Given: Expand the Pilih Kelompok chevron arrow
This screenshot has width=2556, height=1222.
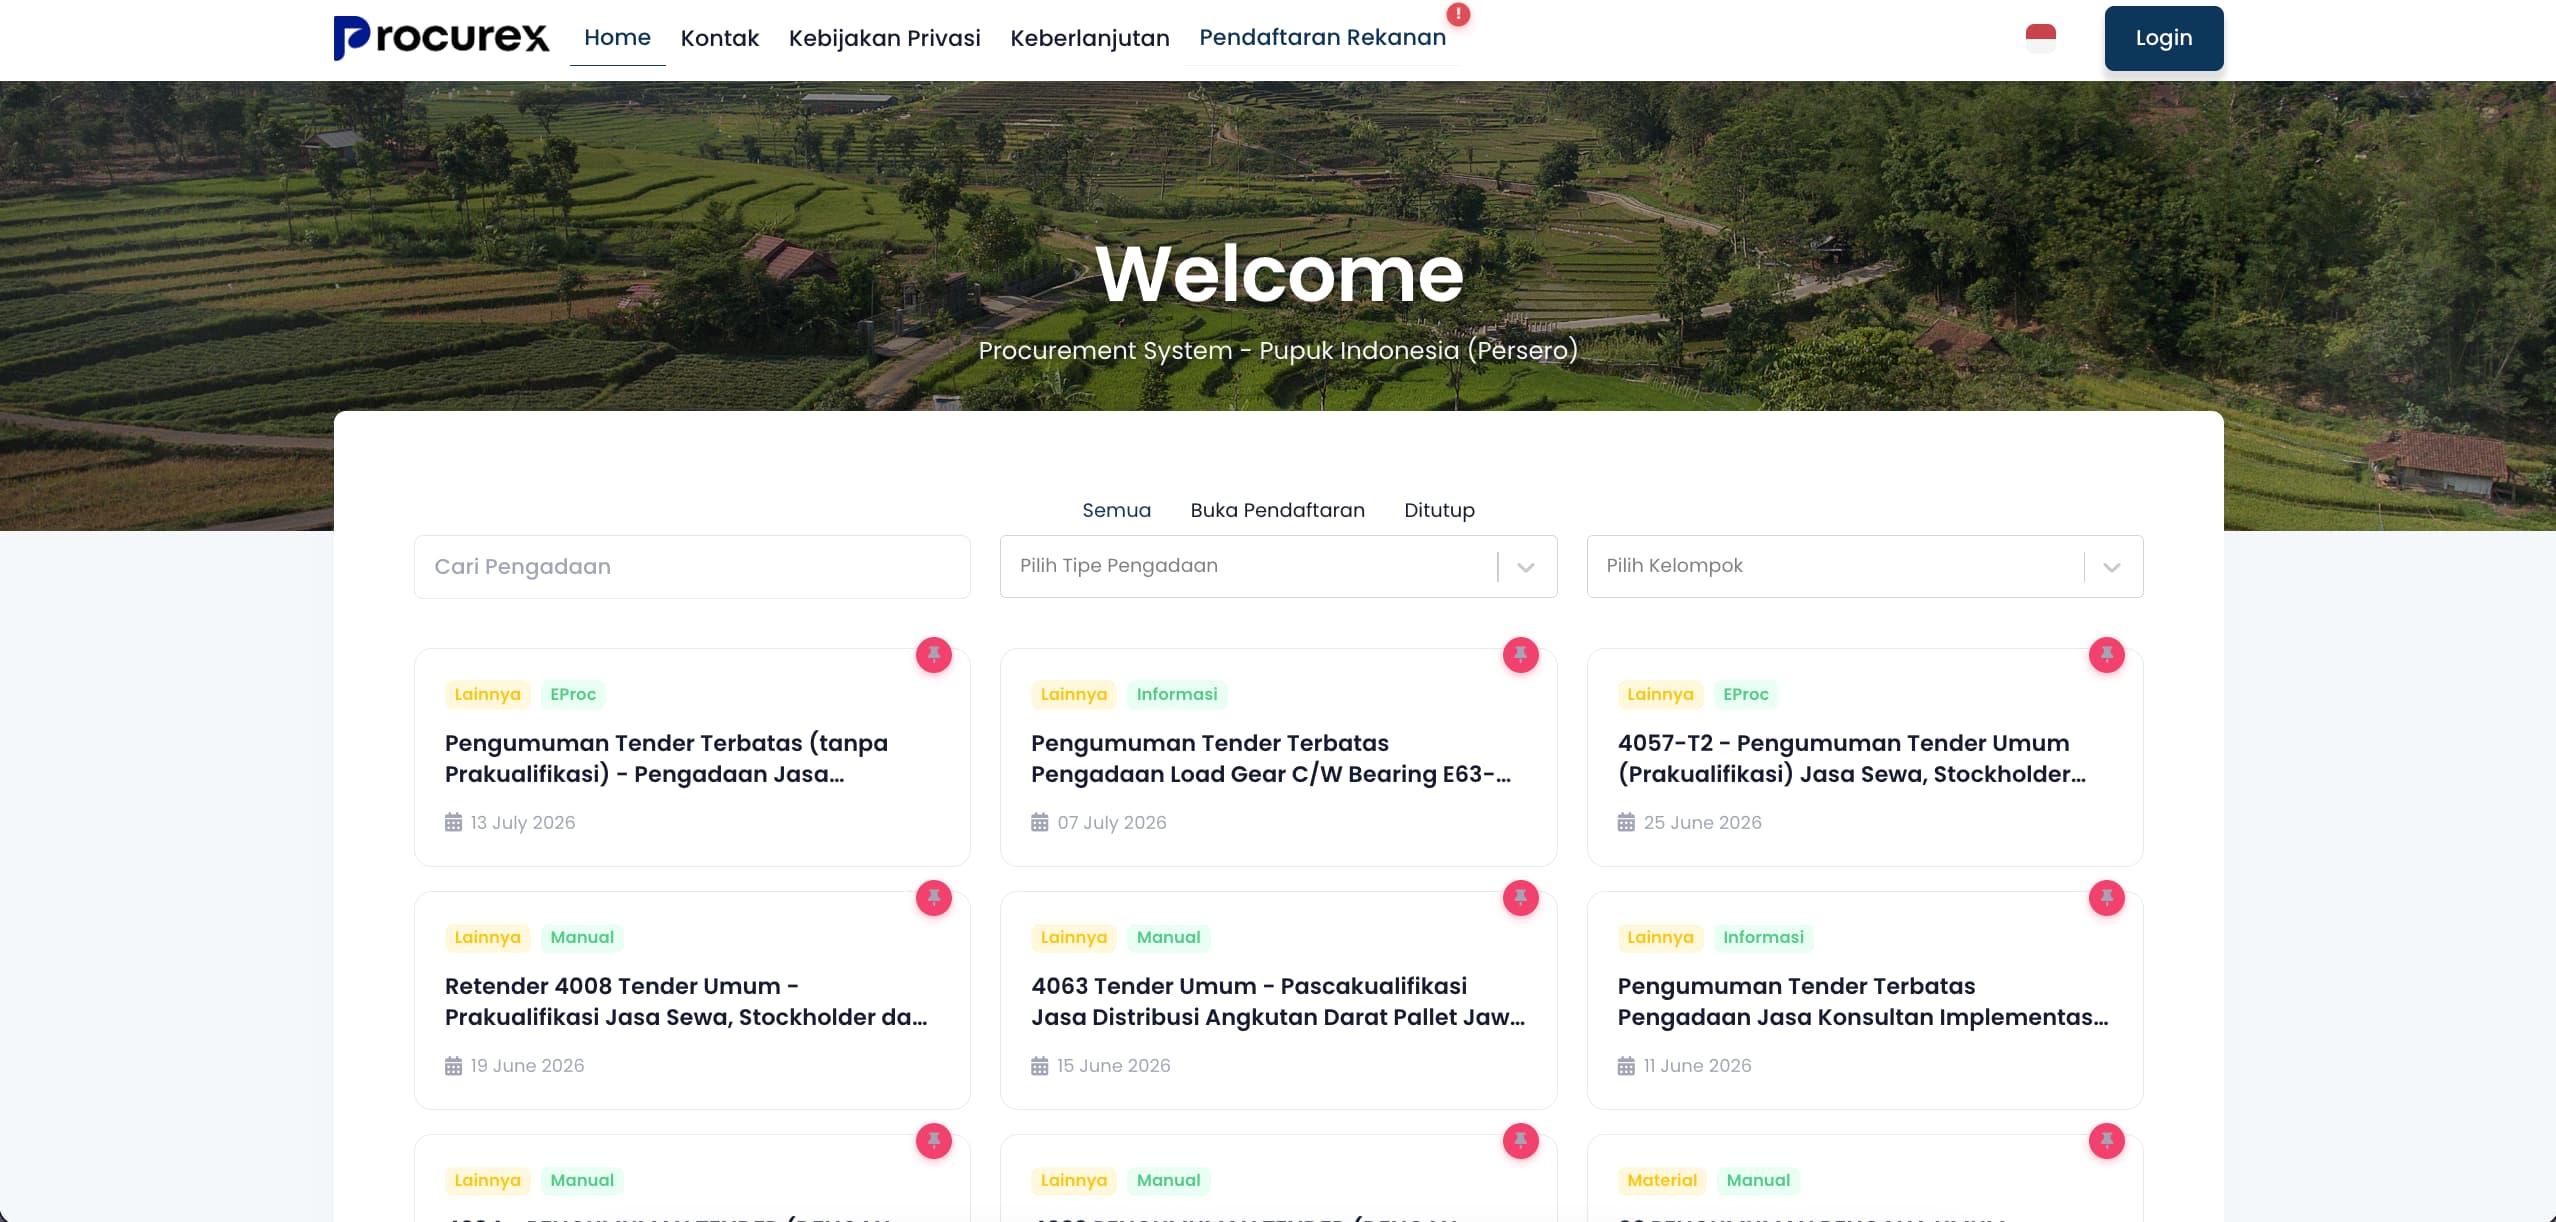Looking at the screenshot, I should point(2111,567).
